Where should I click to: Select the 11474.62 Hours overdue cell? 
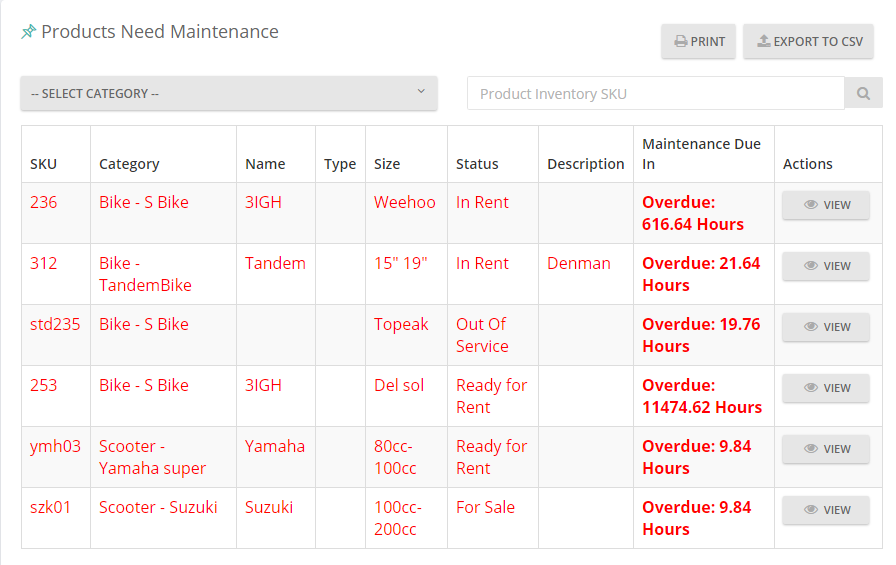coord(703,396)
